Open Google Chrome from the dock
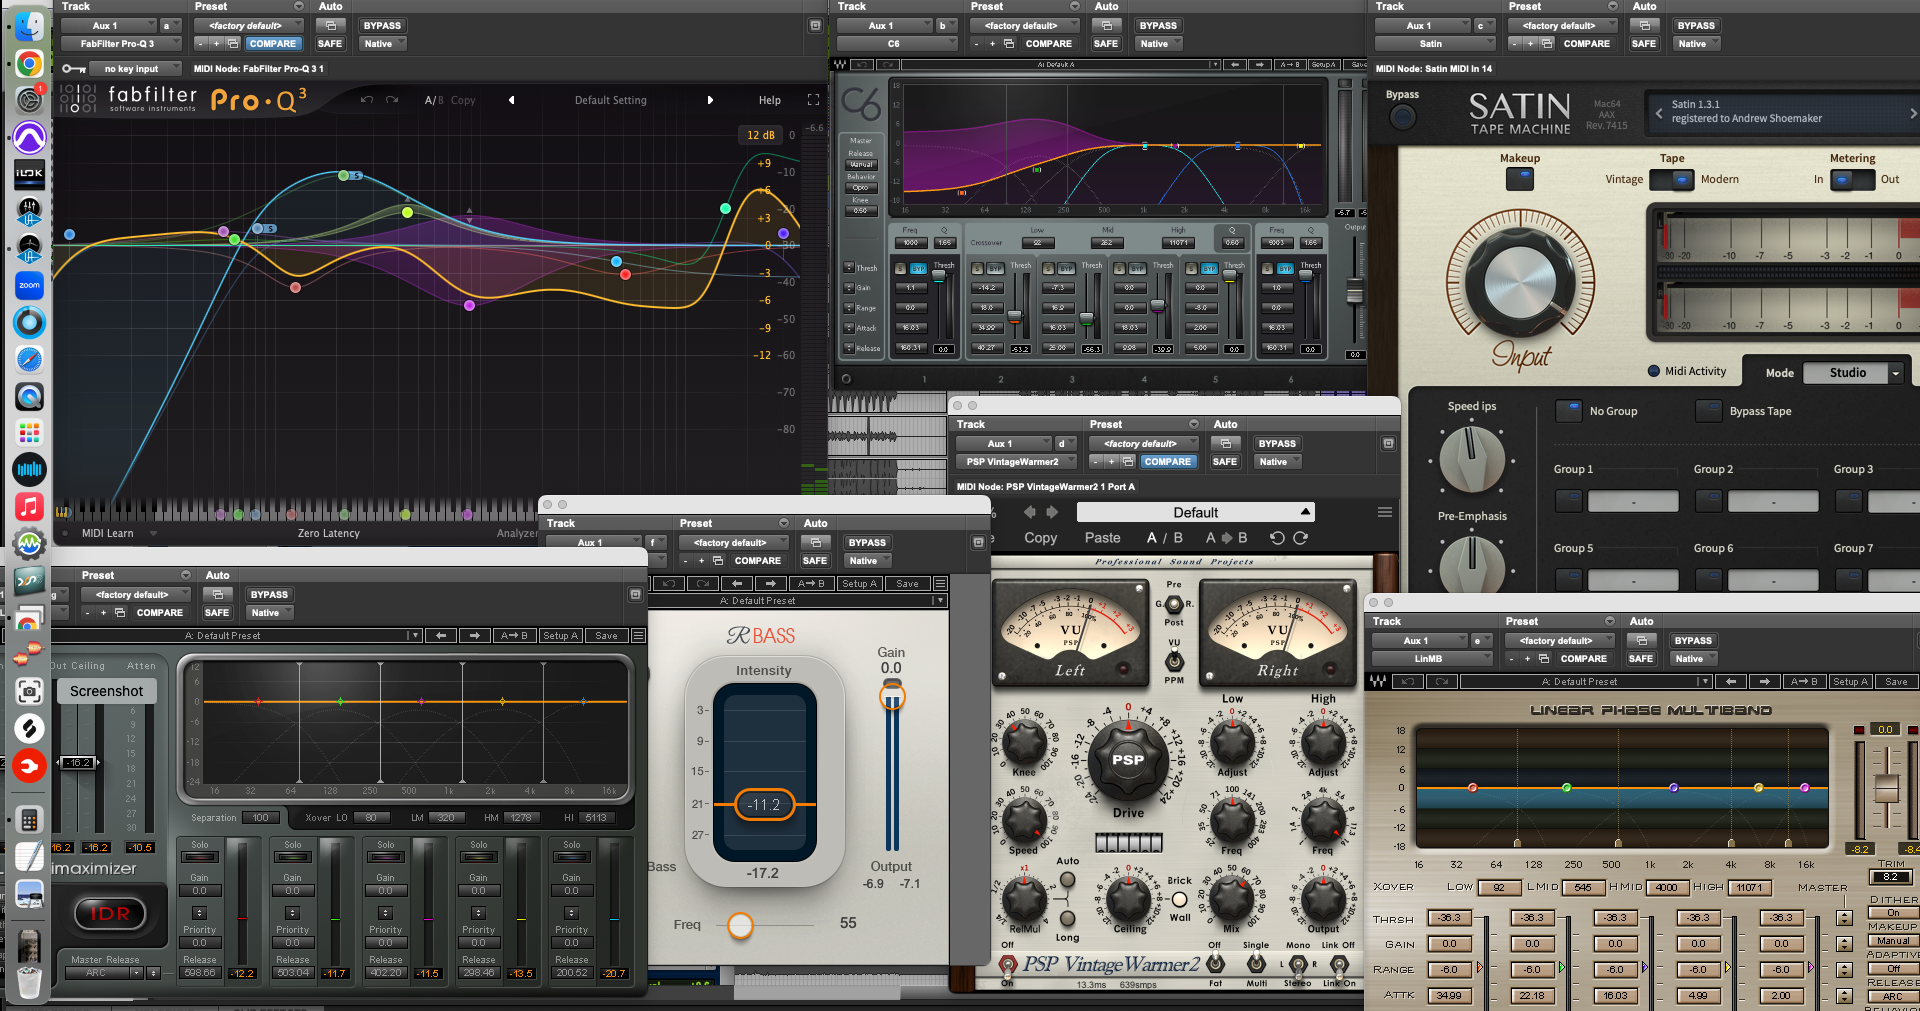This screenshot has height=1011, width=1920. (29, 64)
